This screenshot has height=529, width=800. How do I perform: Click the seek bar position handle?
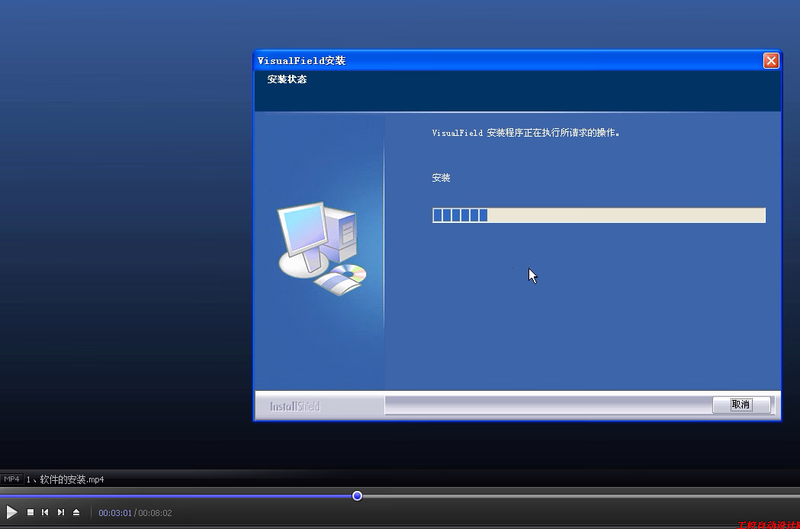coord(357,496)
